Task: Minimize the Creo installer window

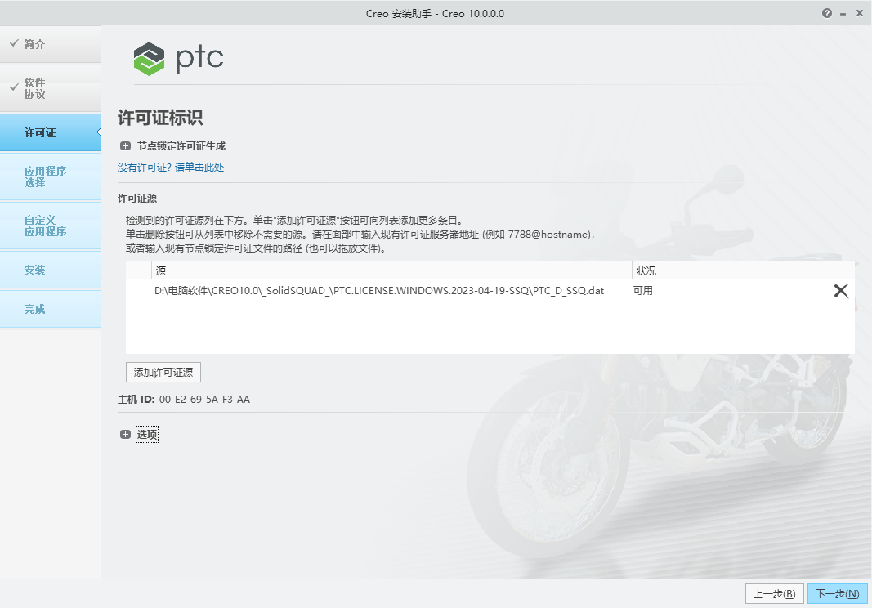Action: [x=843, y=13]
